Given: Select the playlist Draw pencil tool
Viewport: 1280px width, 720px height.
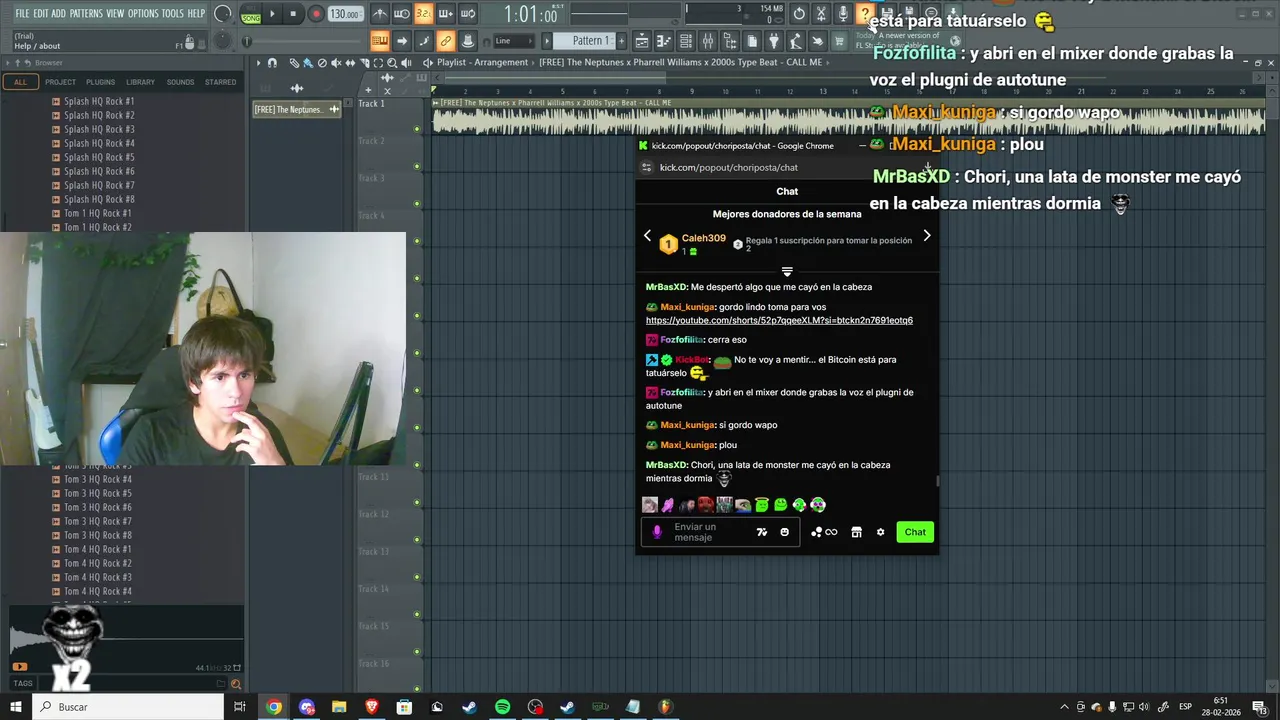Looking at the screenshot, I should pyautogui.click(x=294, y=62).
